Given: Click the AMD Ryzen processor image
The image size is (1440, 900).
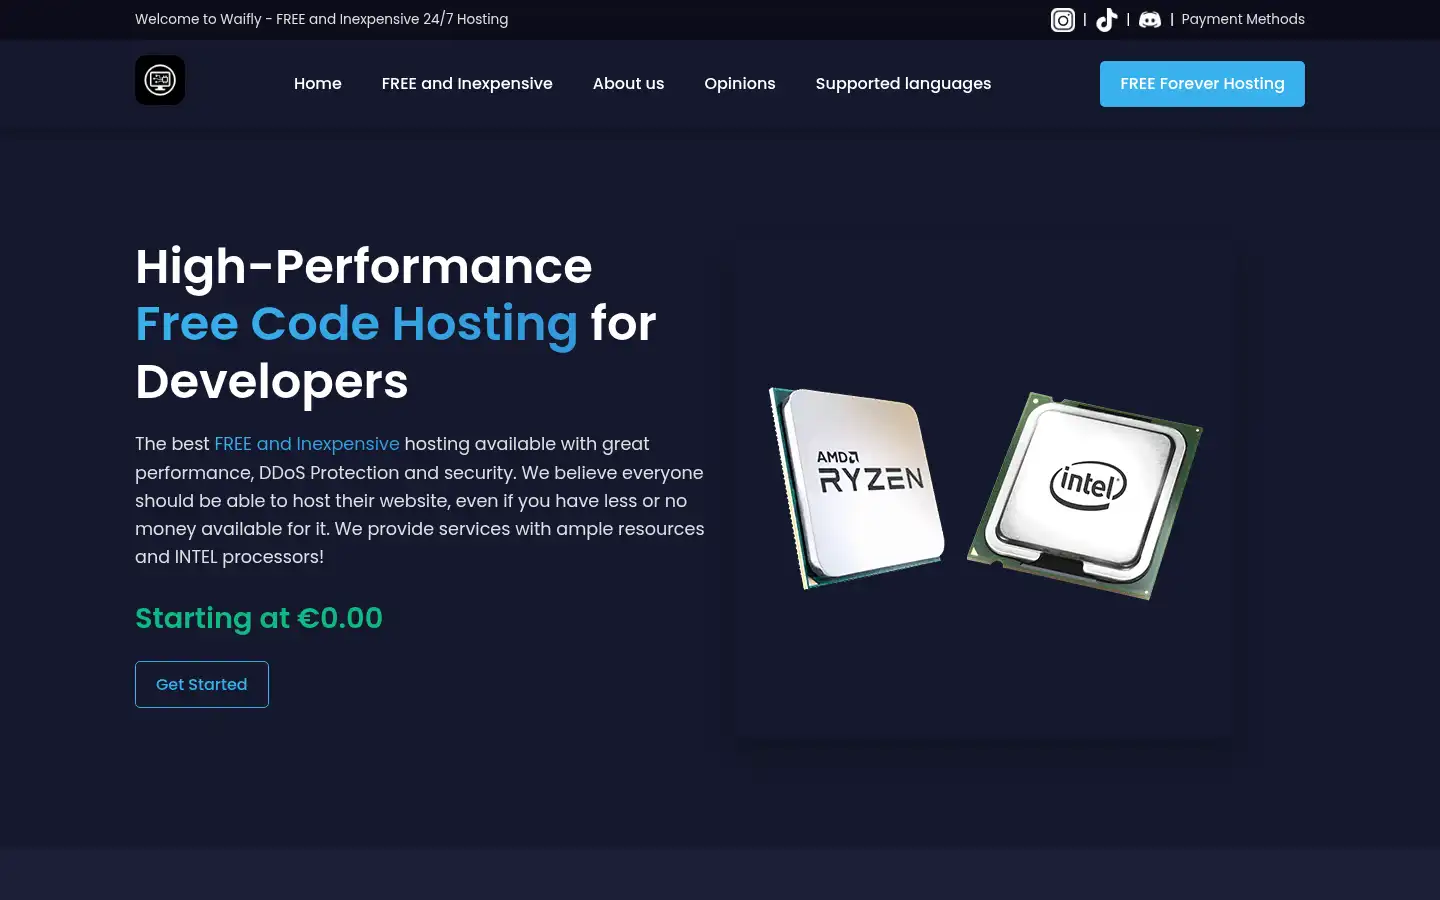Looking at the screenshot, I should pyautogui.click(x=857, y=487).
